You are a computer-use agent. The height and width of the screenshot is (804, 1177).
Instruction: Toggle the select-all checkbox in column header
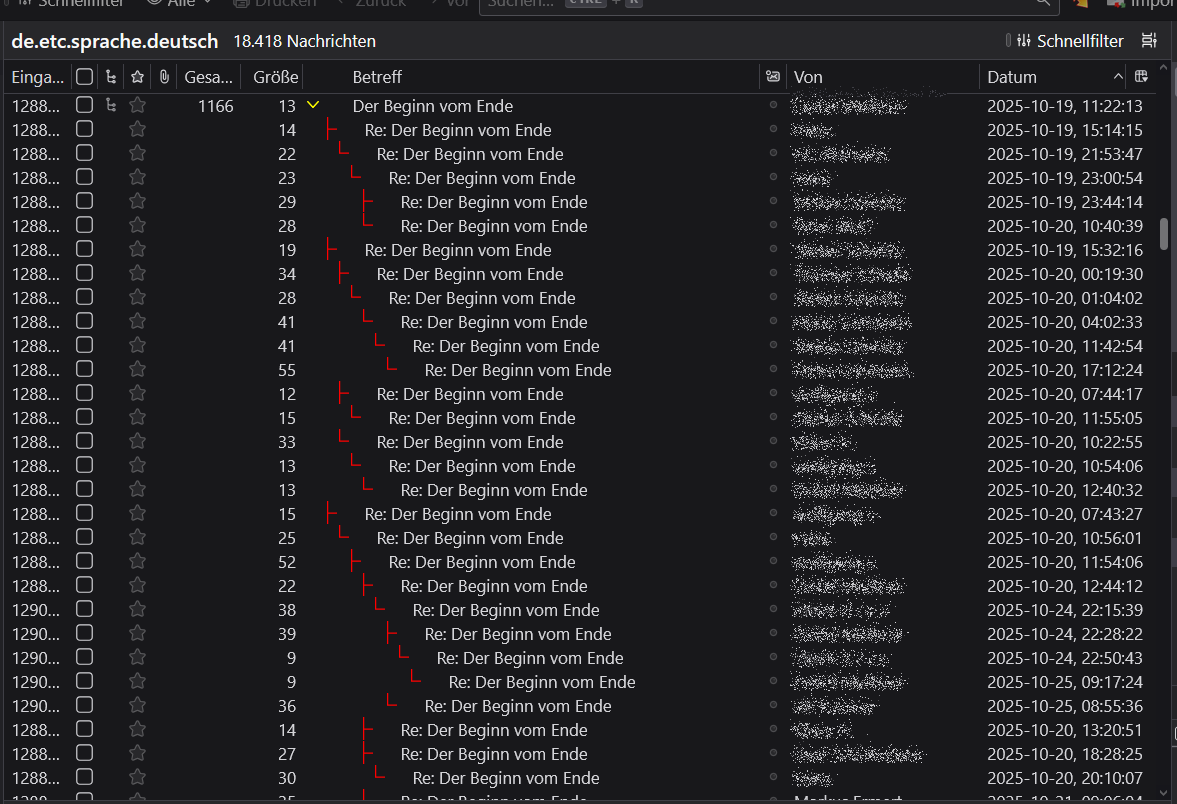click(84, 77)
